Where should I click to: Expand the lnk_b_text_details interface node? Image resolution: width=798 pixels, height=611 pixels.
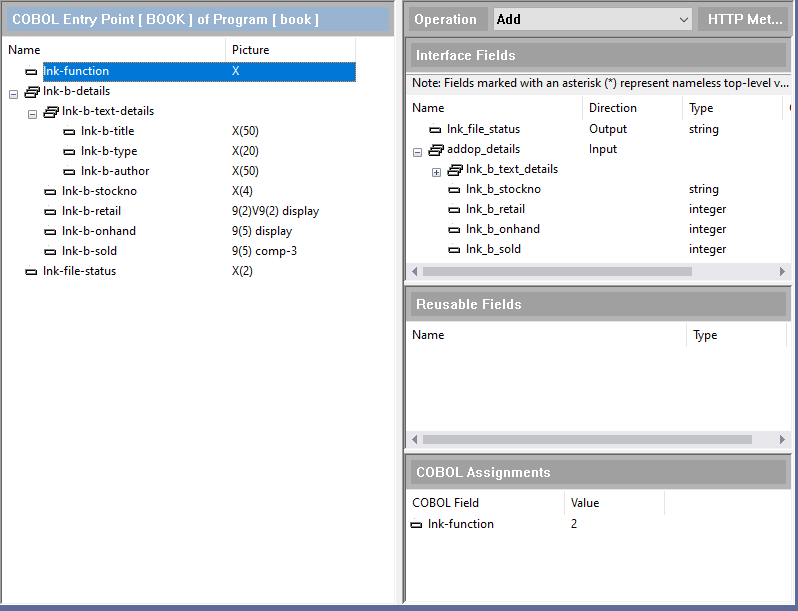pos(436,172)
